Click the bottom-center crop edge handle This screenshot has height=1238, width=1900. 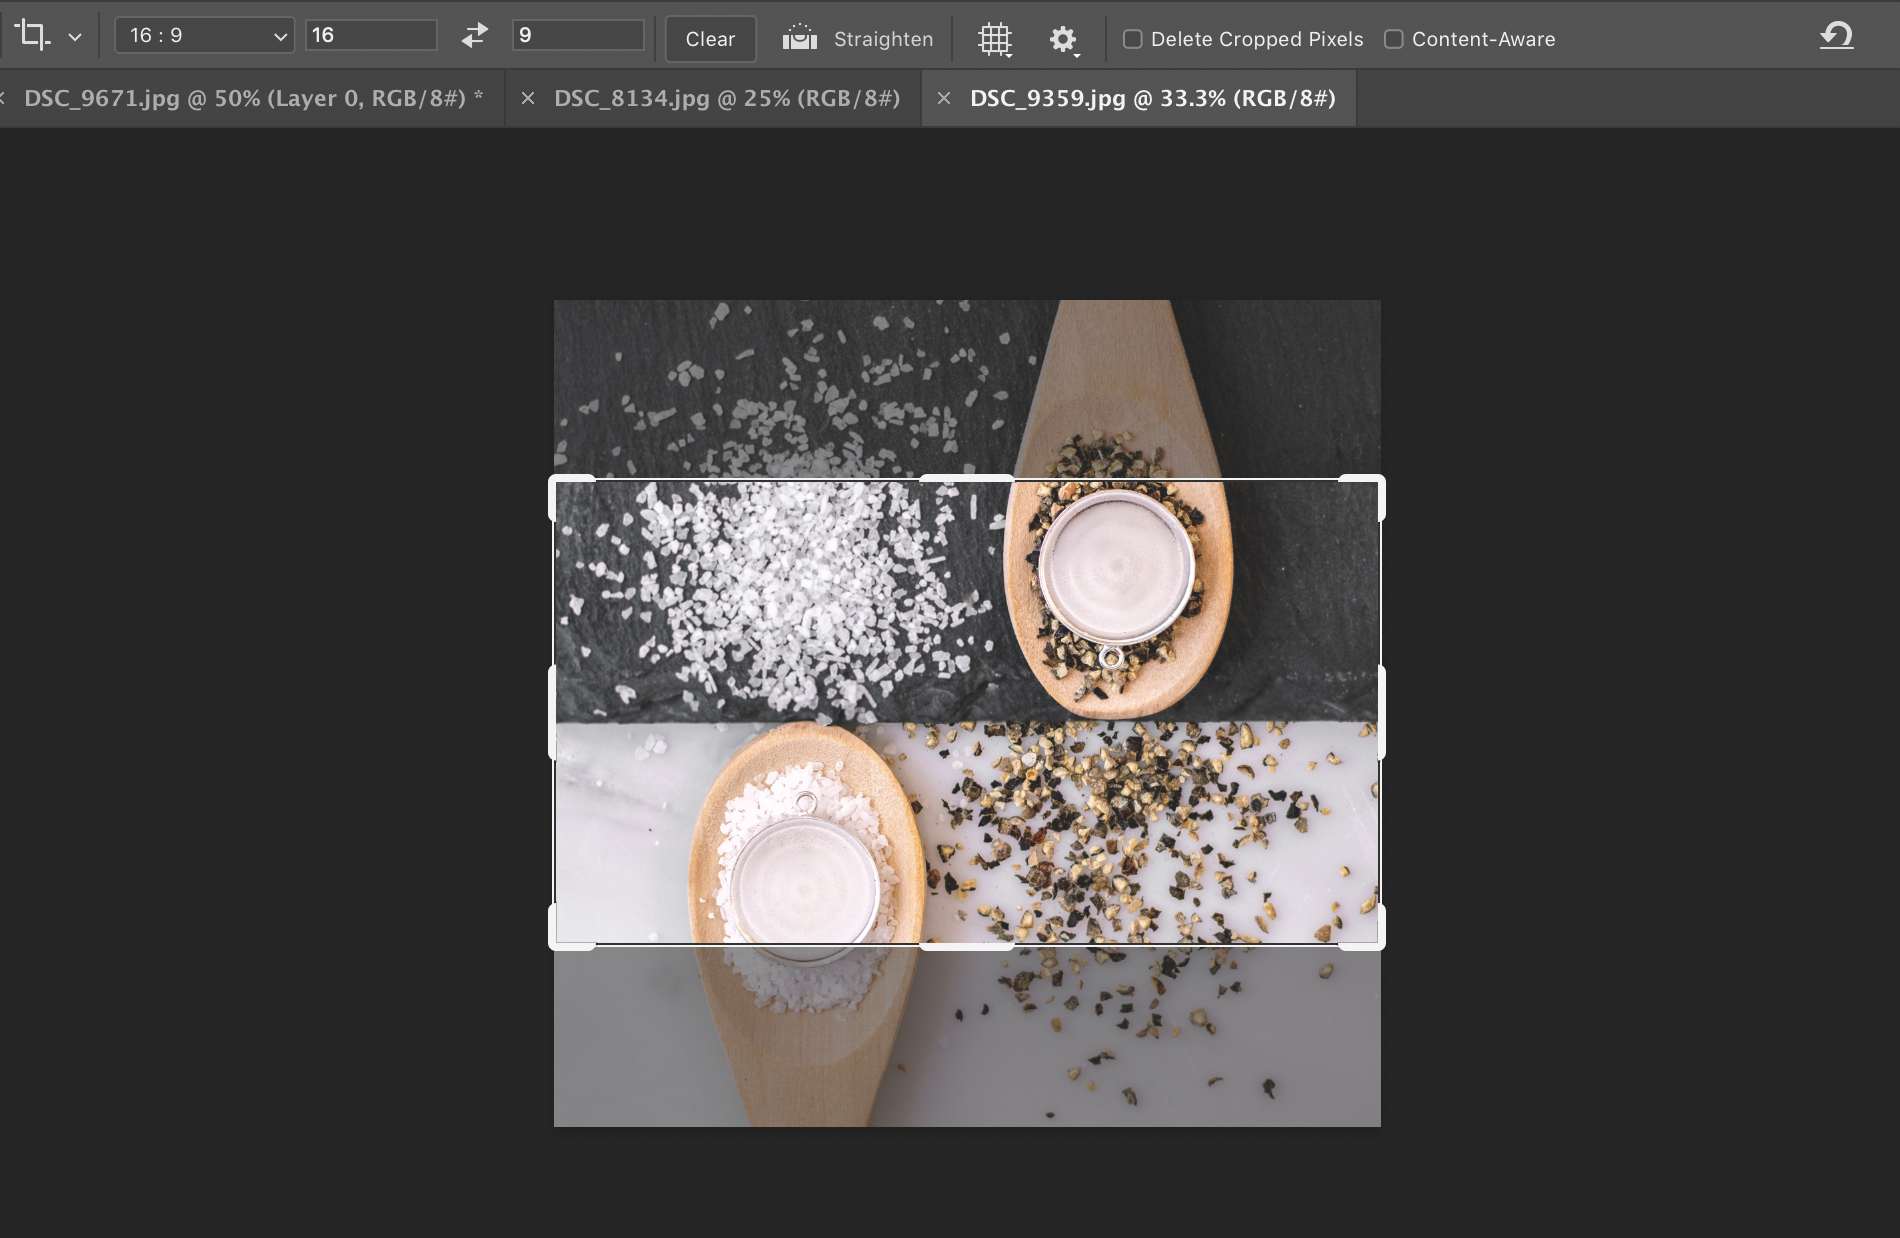point(967,945)
